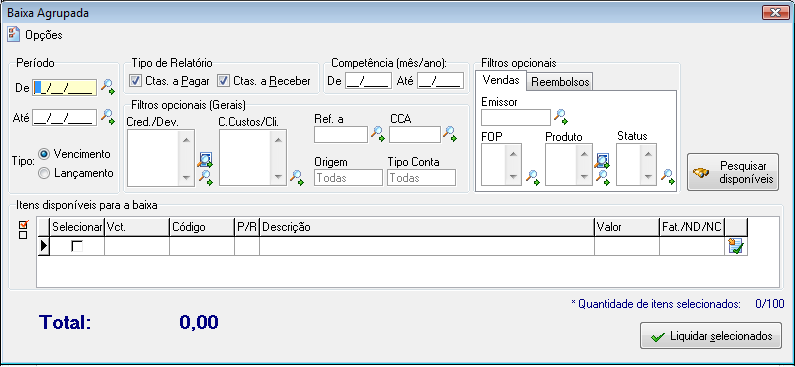
Task: Click the current row arrow indicator
Action: point(44,246)
